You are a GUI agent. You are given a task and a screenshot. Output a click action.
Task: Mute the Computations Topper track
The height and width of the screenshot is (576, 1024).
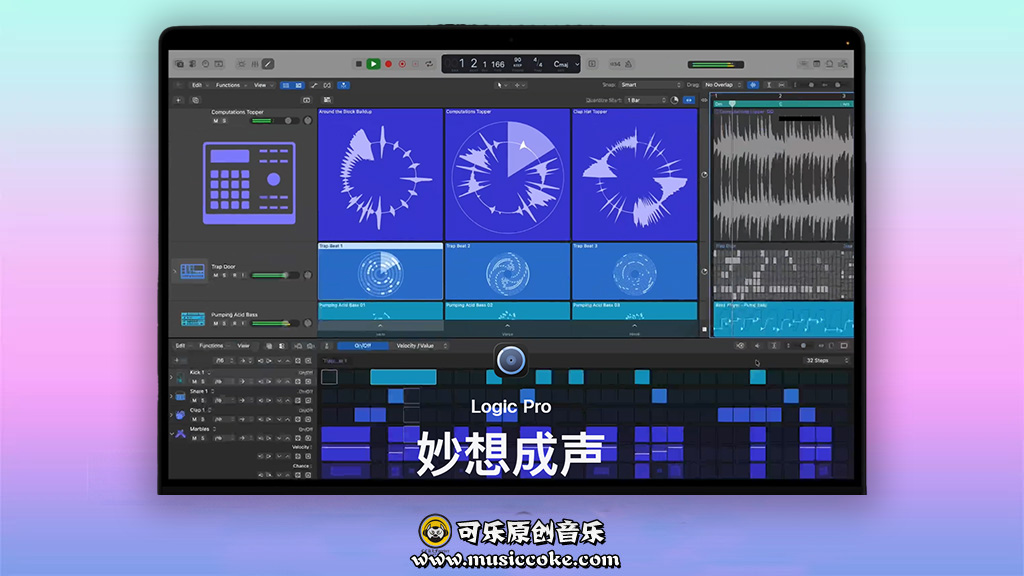tap(215, 120)
